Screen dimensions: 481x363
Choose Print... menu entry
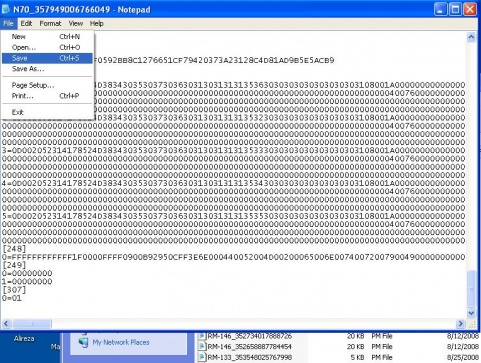[47, 96]
